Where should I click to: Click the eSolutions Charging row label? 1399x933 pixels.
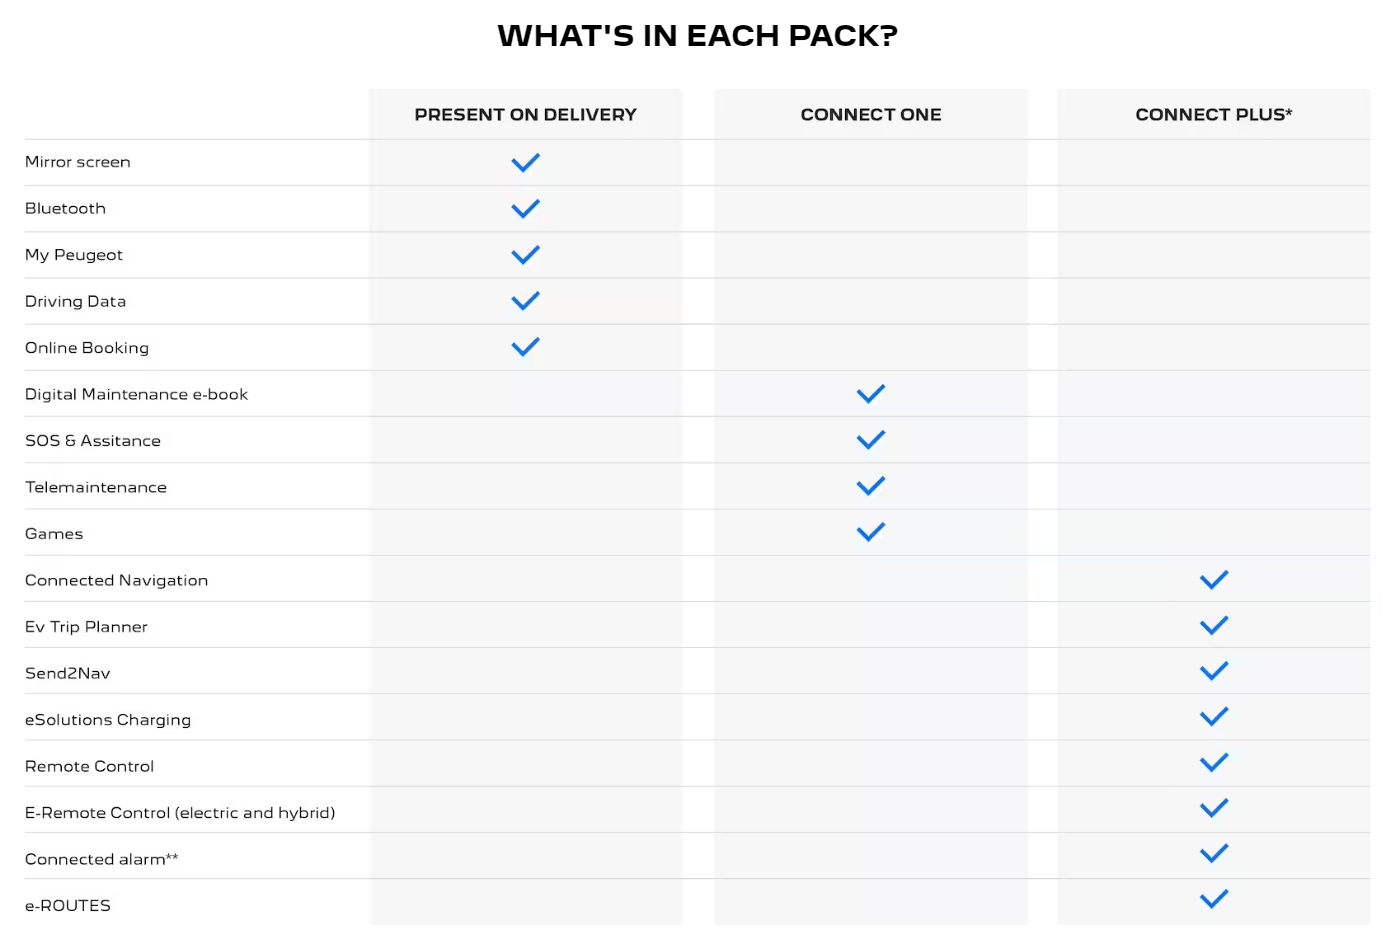108,720
